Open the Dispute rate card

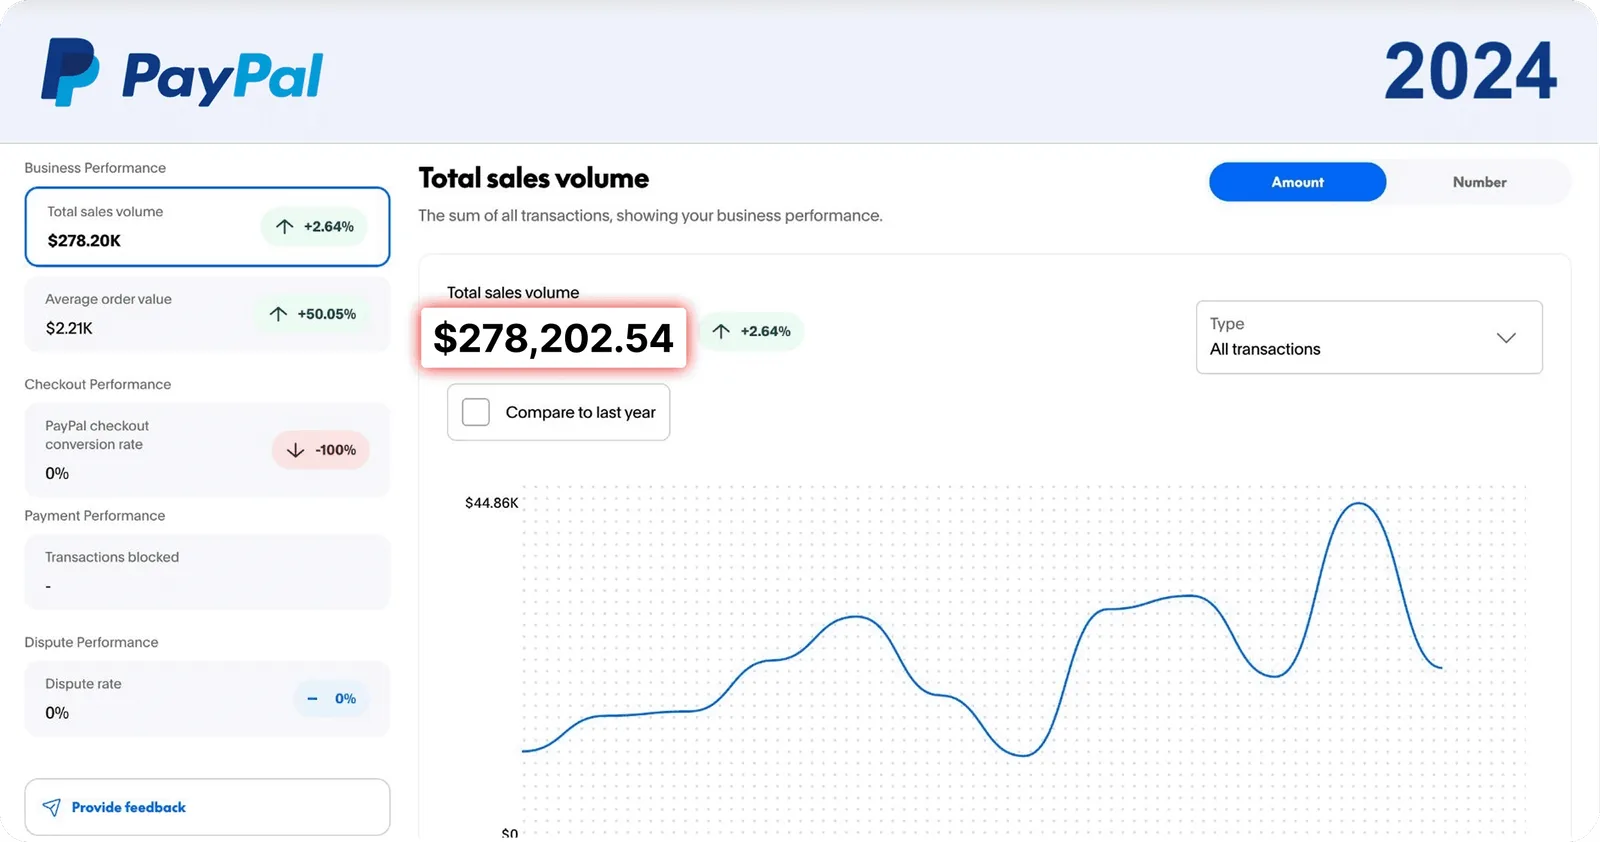(207, 699)
